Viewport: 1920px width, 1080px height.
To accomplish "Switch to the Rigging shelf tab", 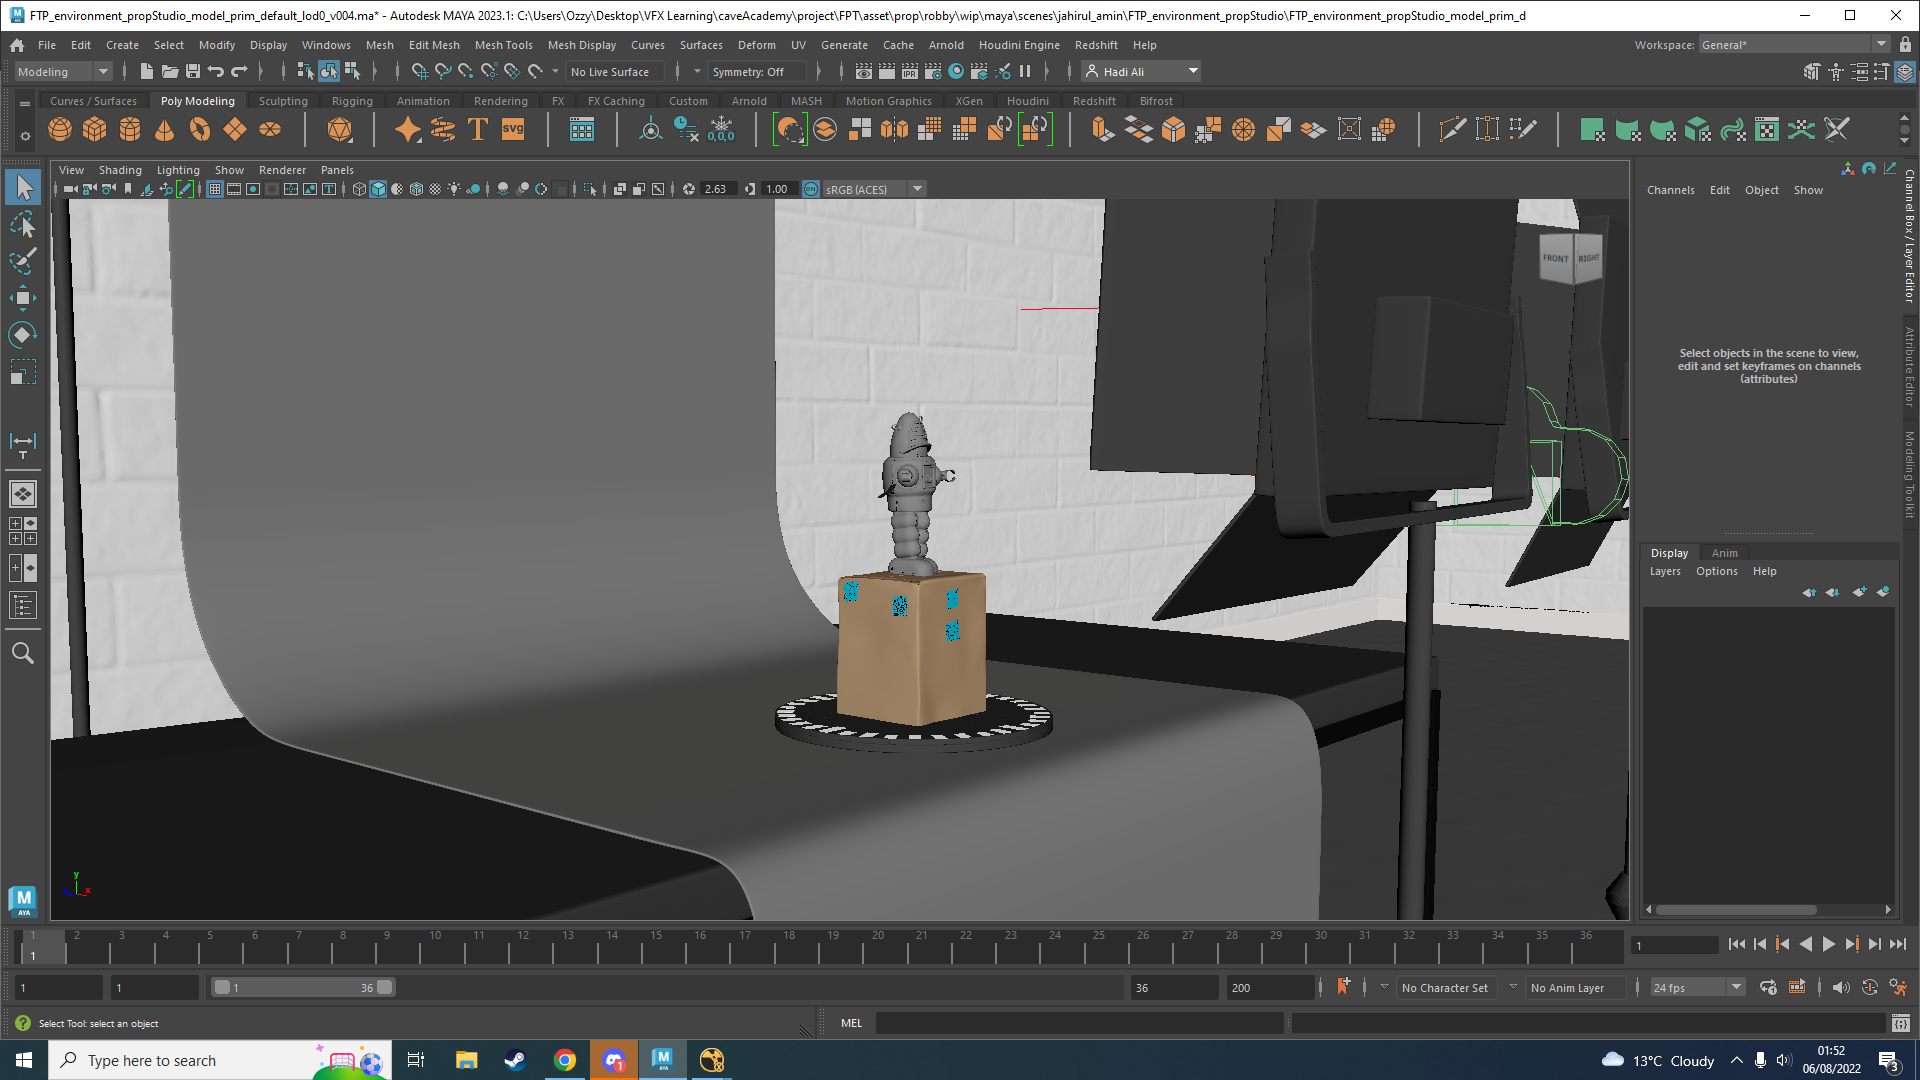I will coord(352,101).
